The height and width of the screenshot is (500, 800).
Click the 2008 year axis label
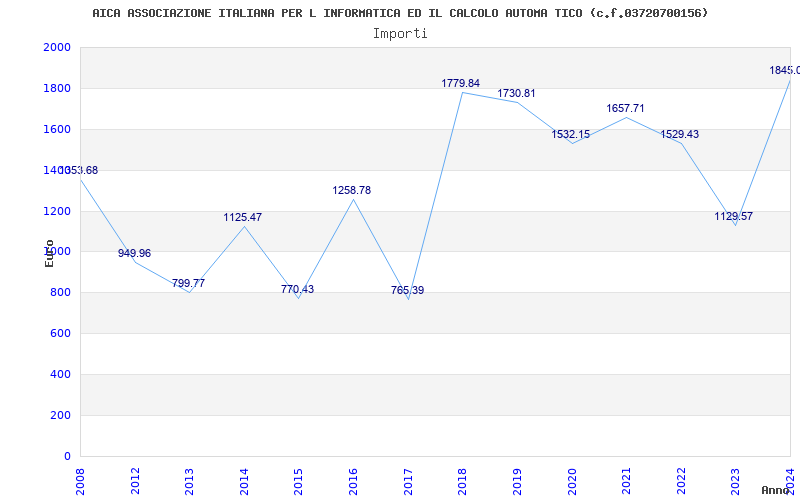pyautogui.click(x=81, y=482)
